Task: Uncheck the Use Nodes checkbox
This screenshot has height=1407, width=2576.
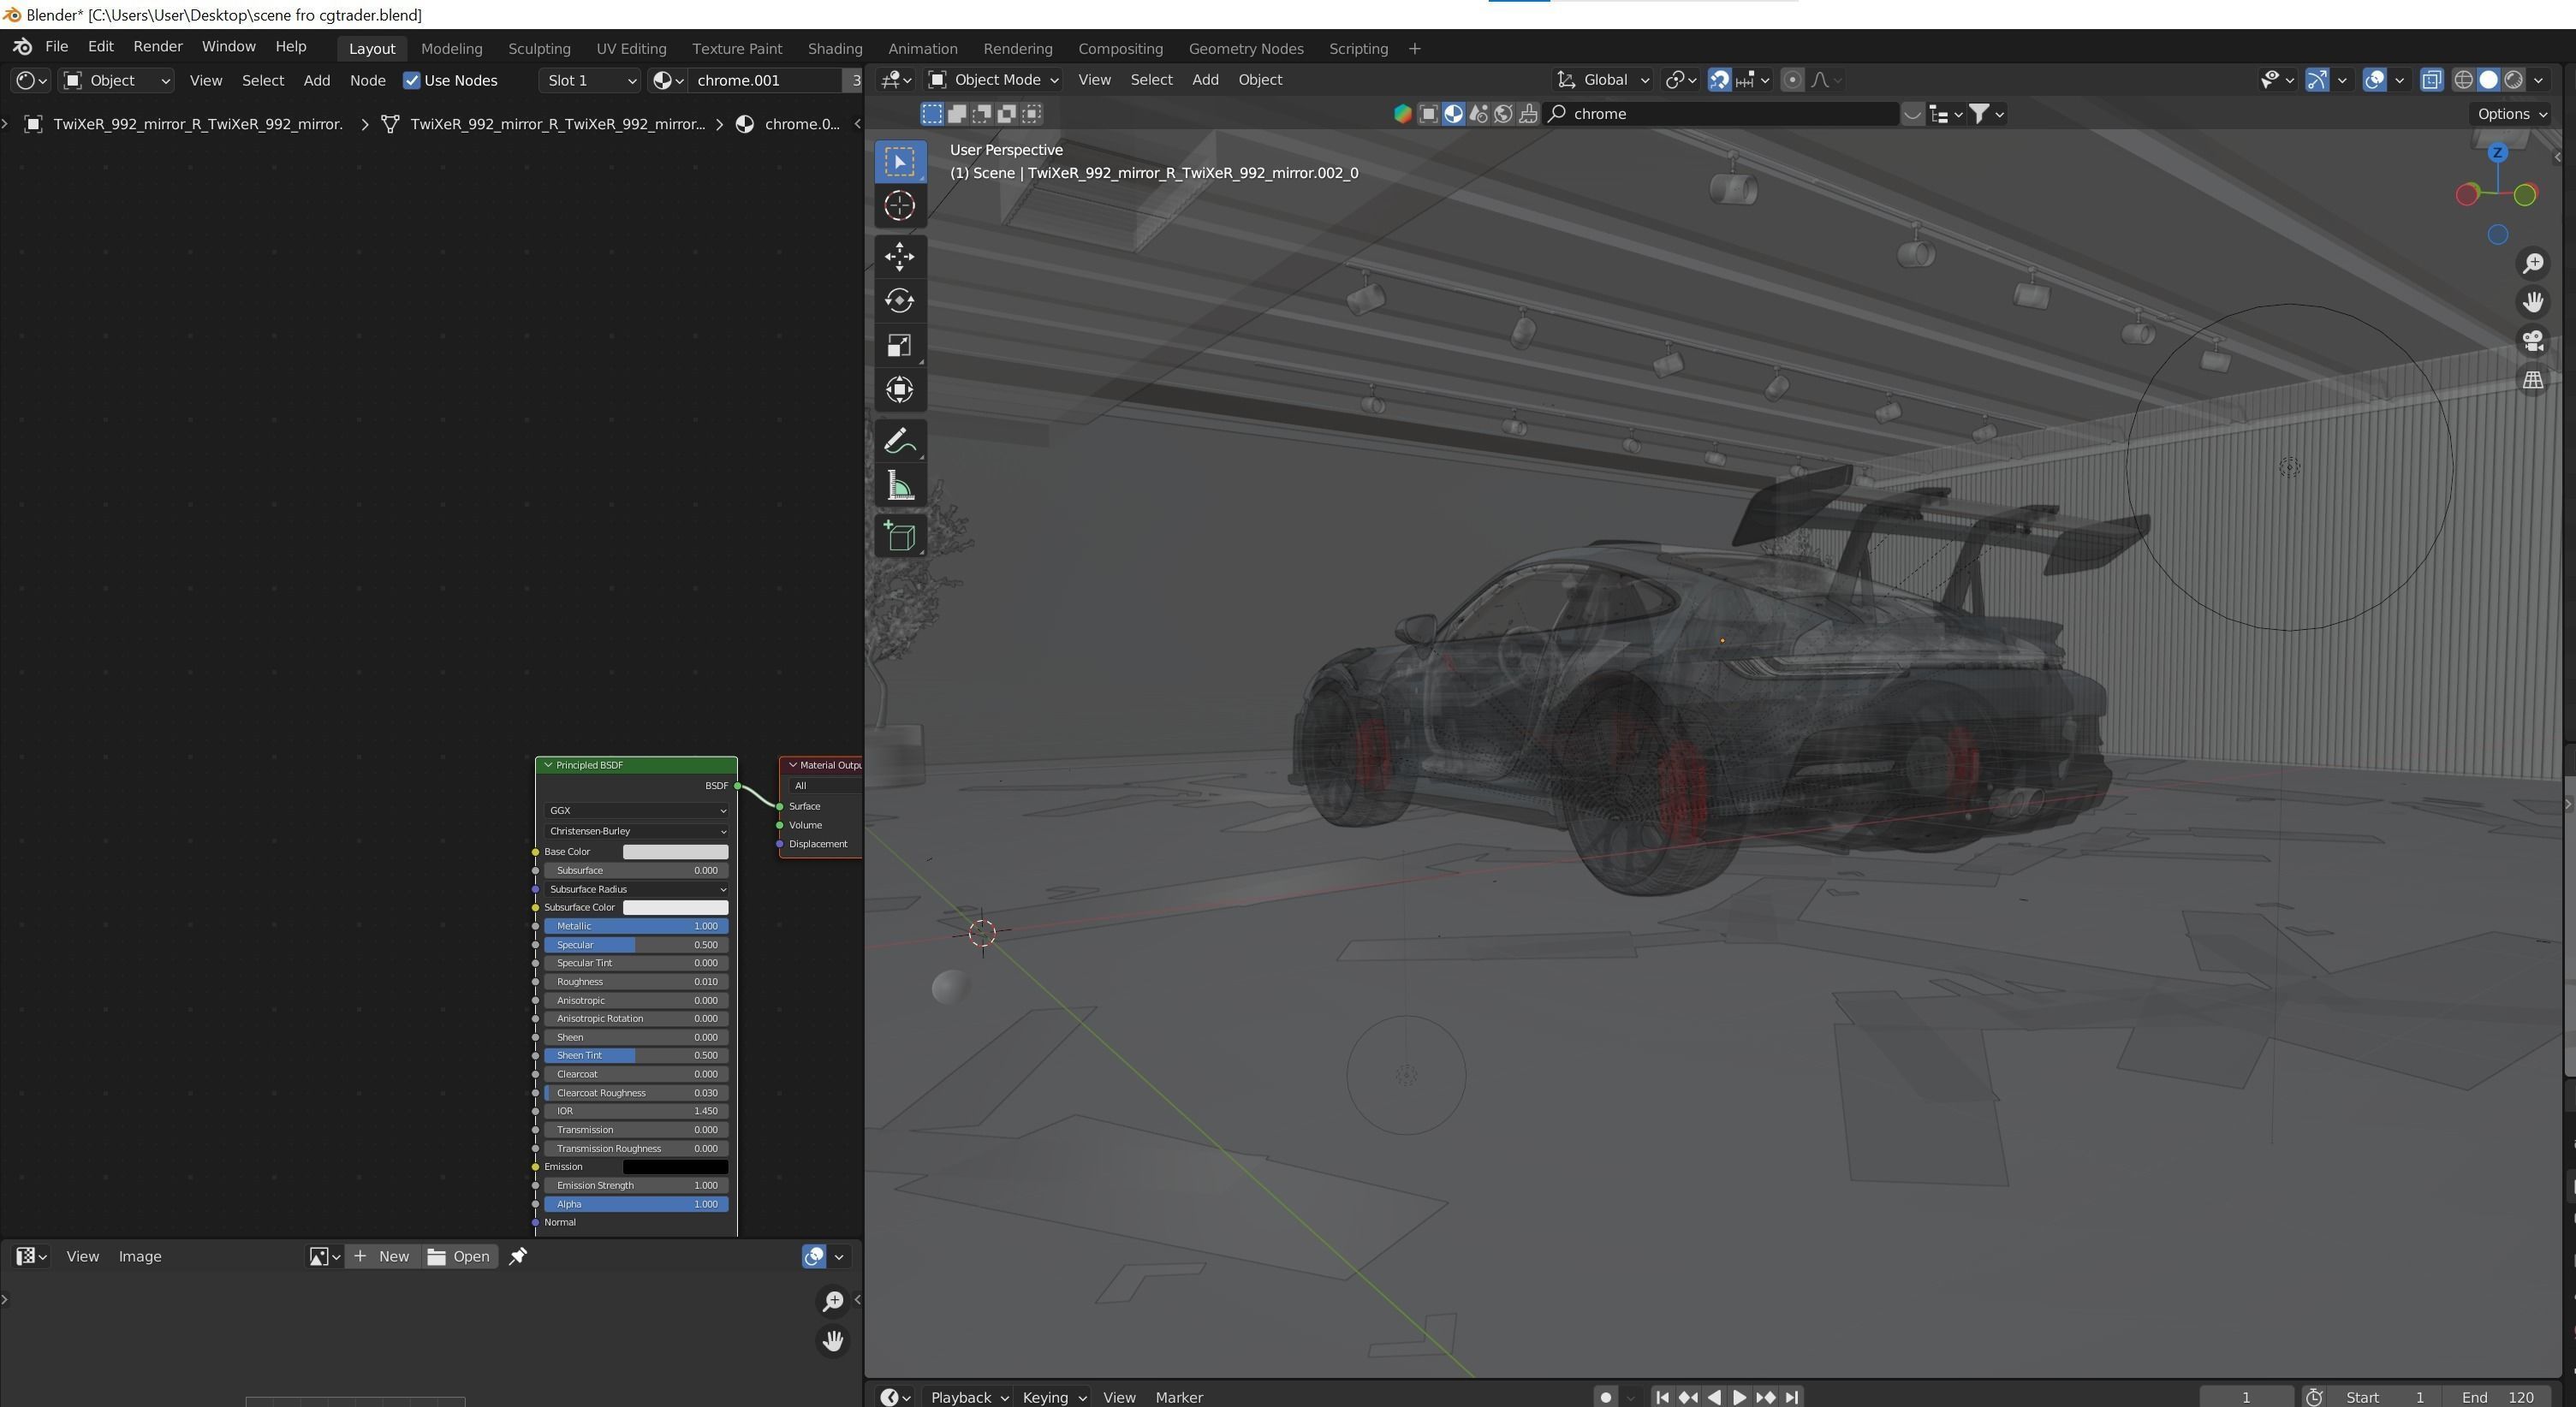Action: click(x=411, y=80)
